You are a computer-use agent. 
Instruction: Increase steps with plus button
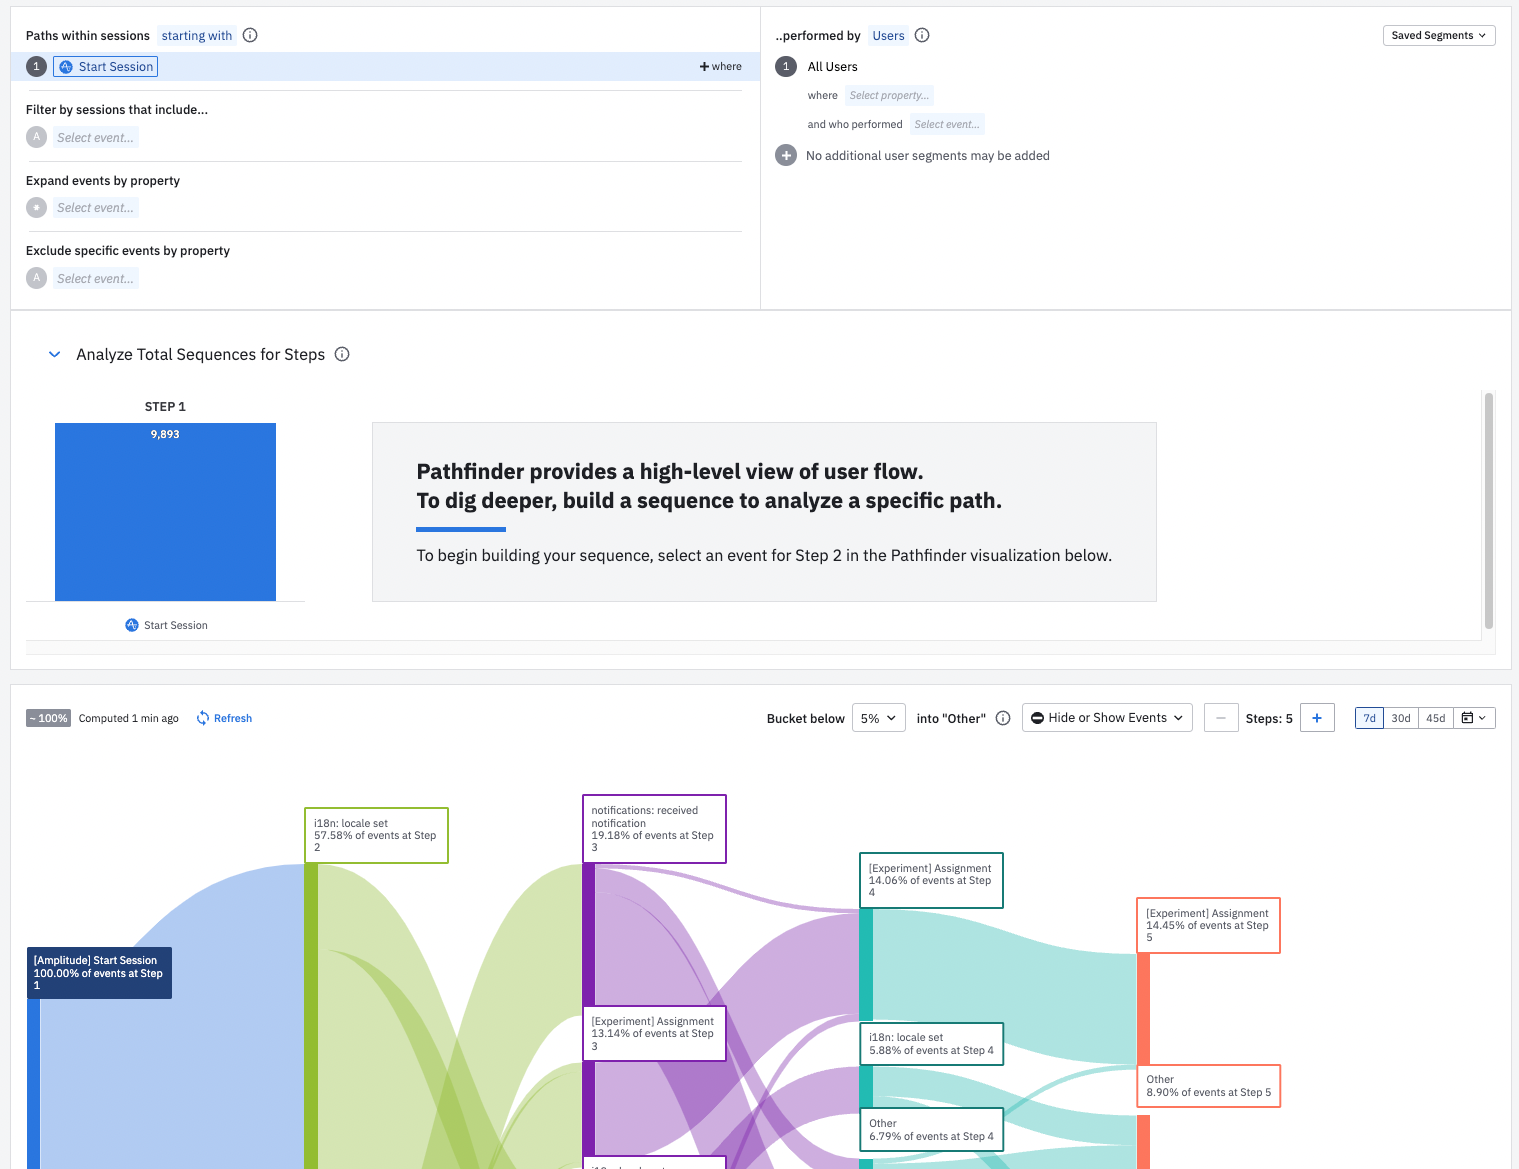[x=1317, y=718]
